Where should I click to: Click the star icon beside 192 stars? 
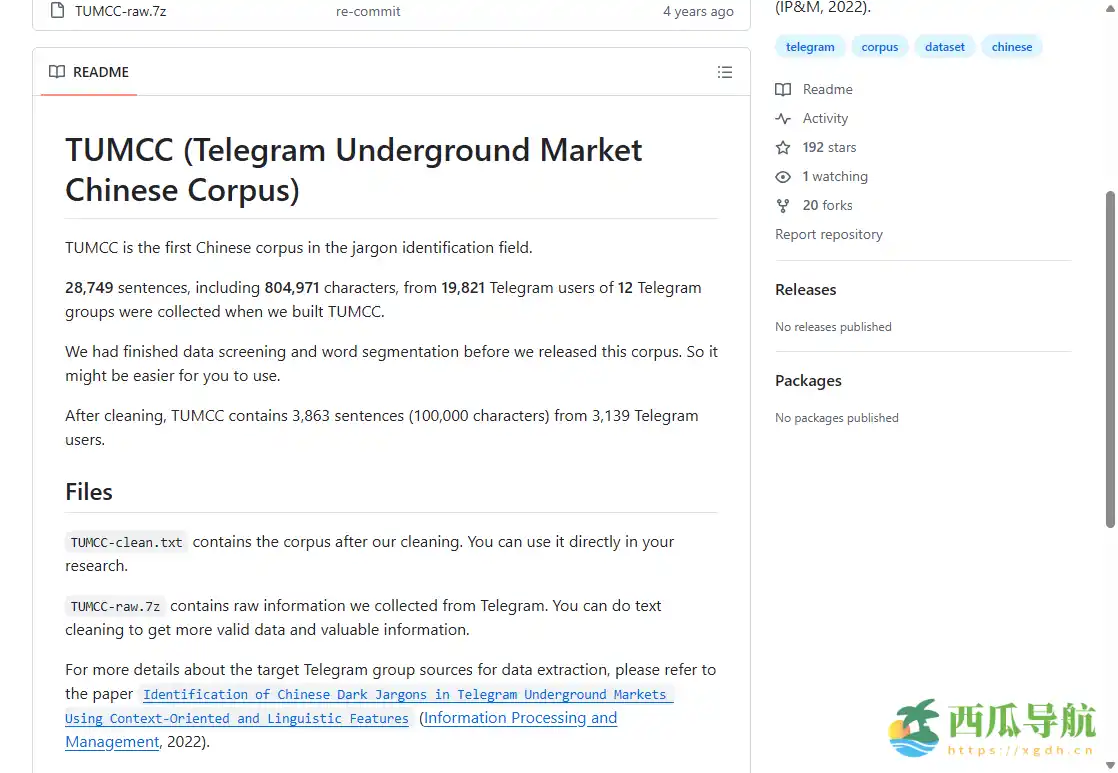[783, 148]
